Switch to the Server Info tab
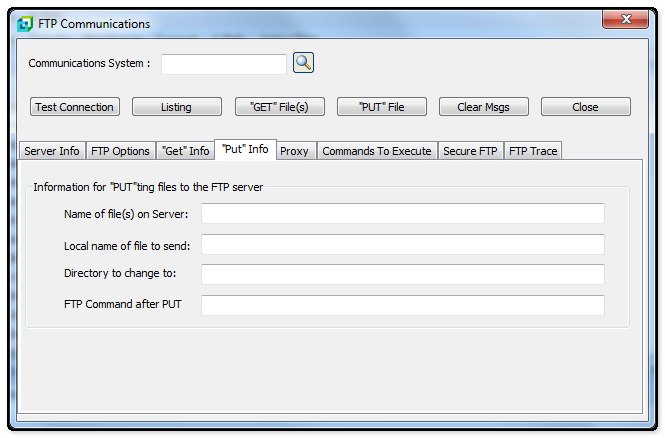This screenshot has width=665, height=438. pos(52,151)
